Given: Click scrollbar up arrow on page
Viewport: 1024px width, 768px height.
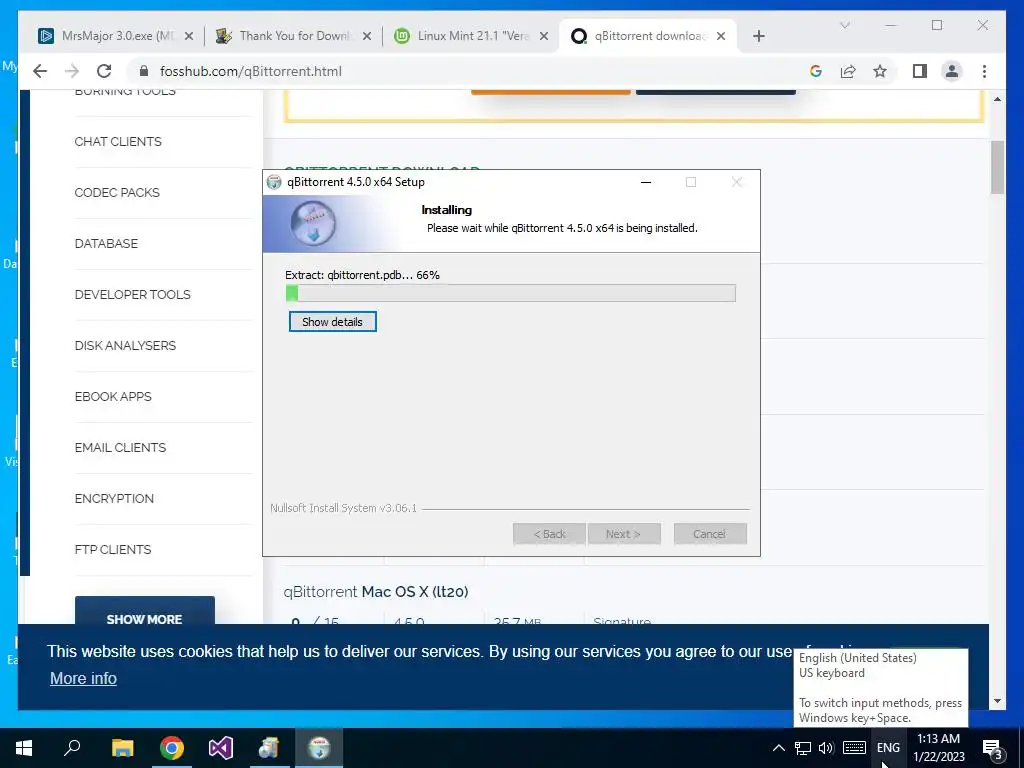Looking at the screenshot, I should [x=997, y=99].
